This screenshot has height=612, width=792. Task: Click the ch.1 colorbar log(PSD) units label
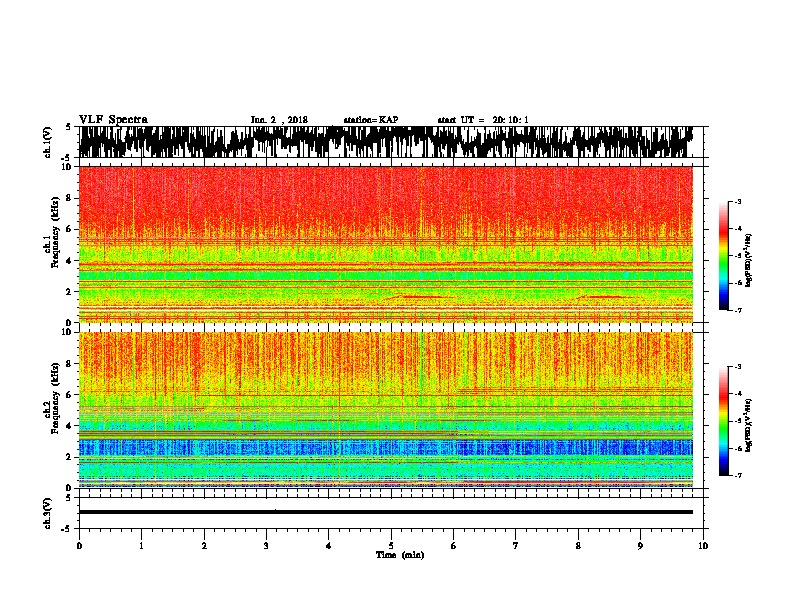click(748, 260)
